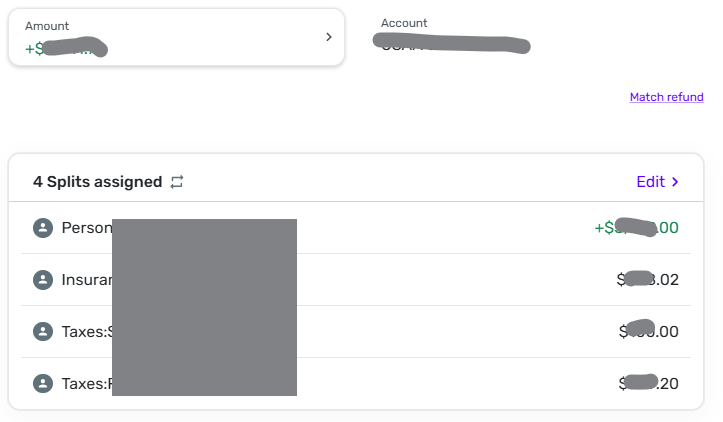Click the Taxes:F split amount ending in .20
The width and height of the screenshot is (723, 422).
coord(650,383)
